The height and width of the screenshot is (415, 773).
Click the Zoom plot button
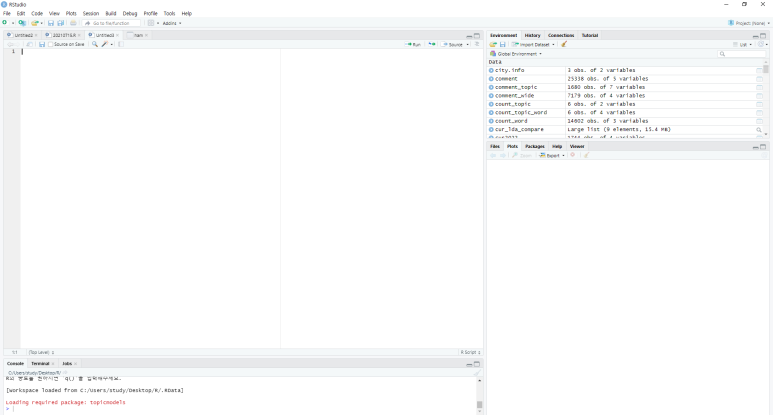(x=522, y=155)
